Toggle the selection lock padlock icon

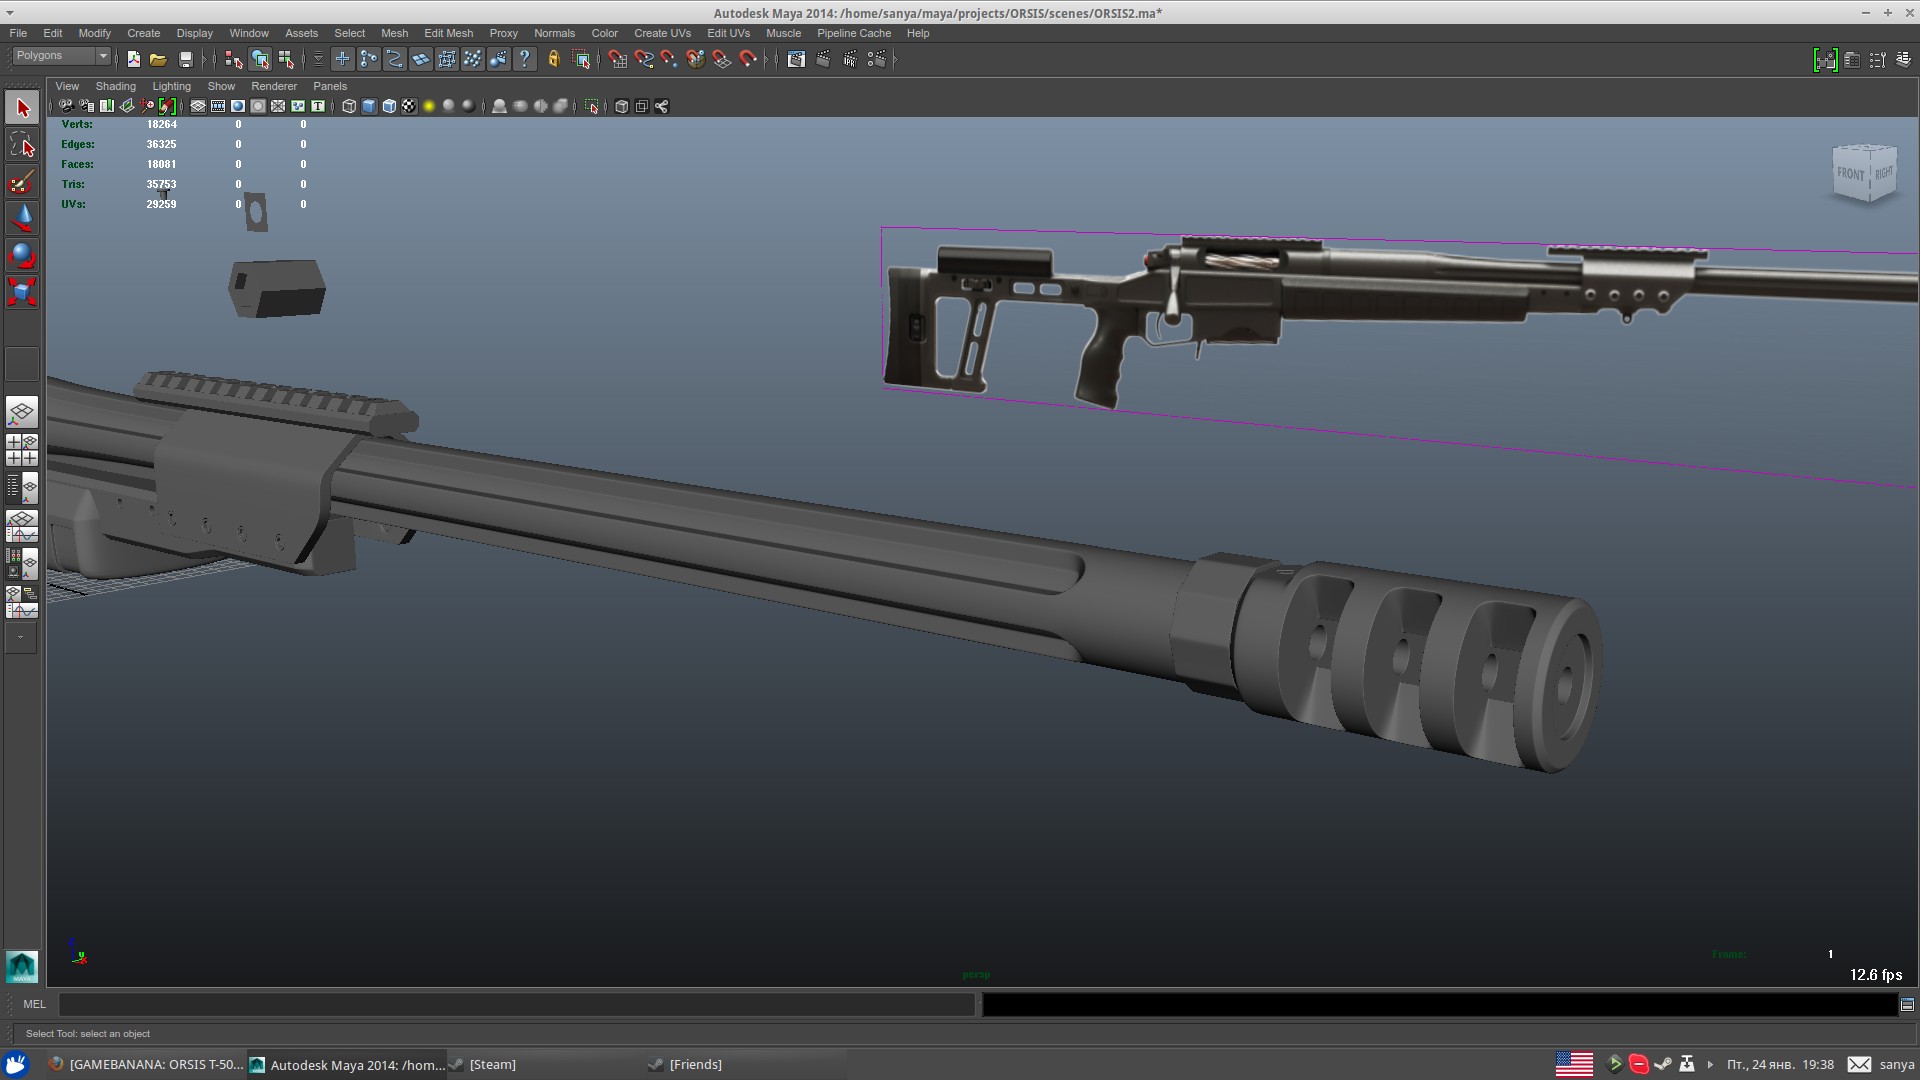[x=554, y=59]
